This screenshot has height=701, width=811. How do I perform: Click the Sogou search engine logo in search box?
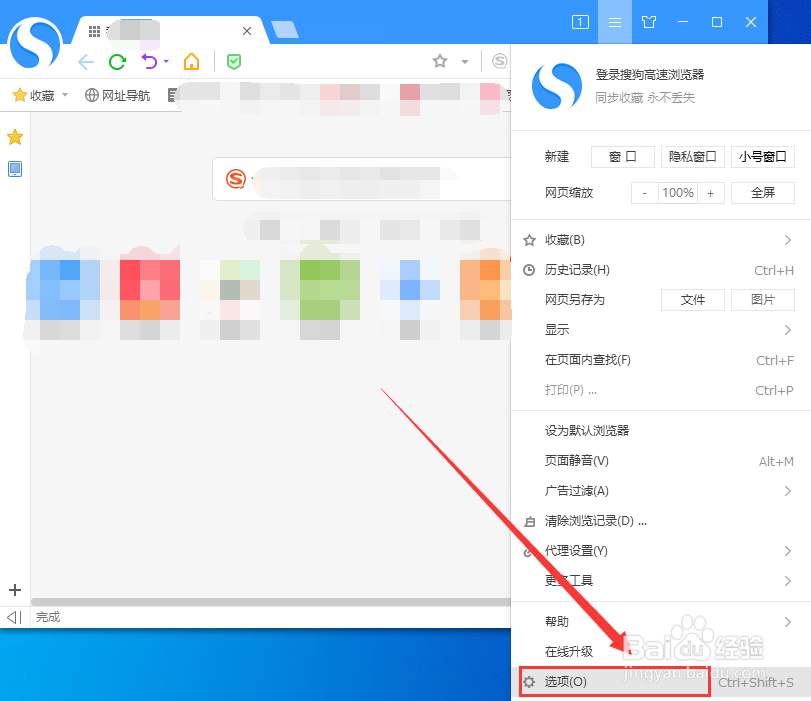click(236, 179)
